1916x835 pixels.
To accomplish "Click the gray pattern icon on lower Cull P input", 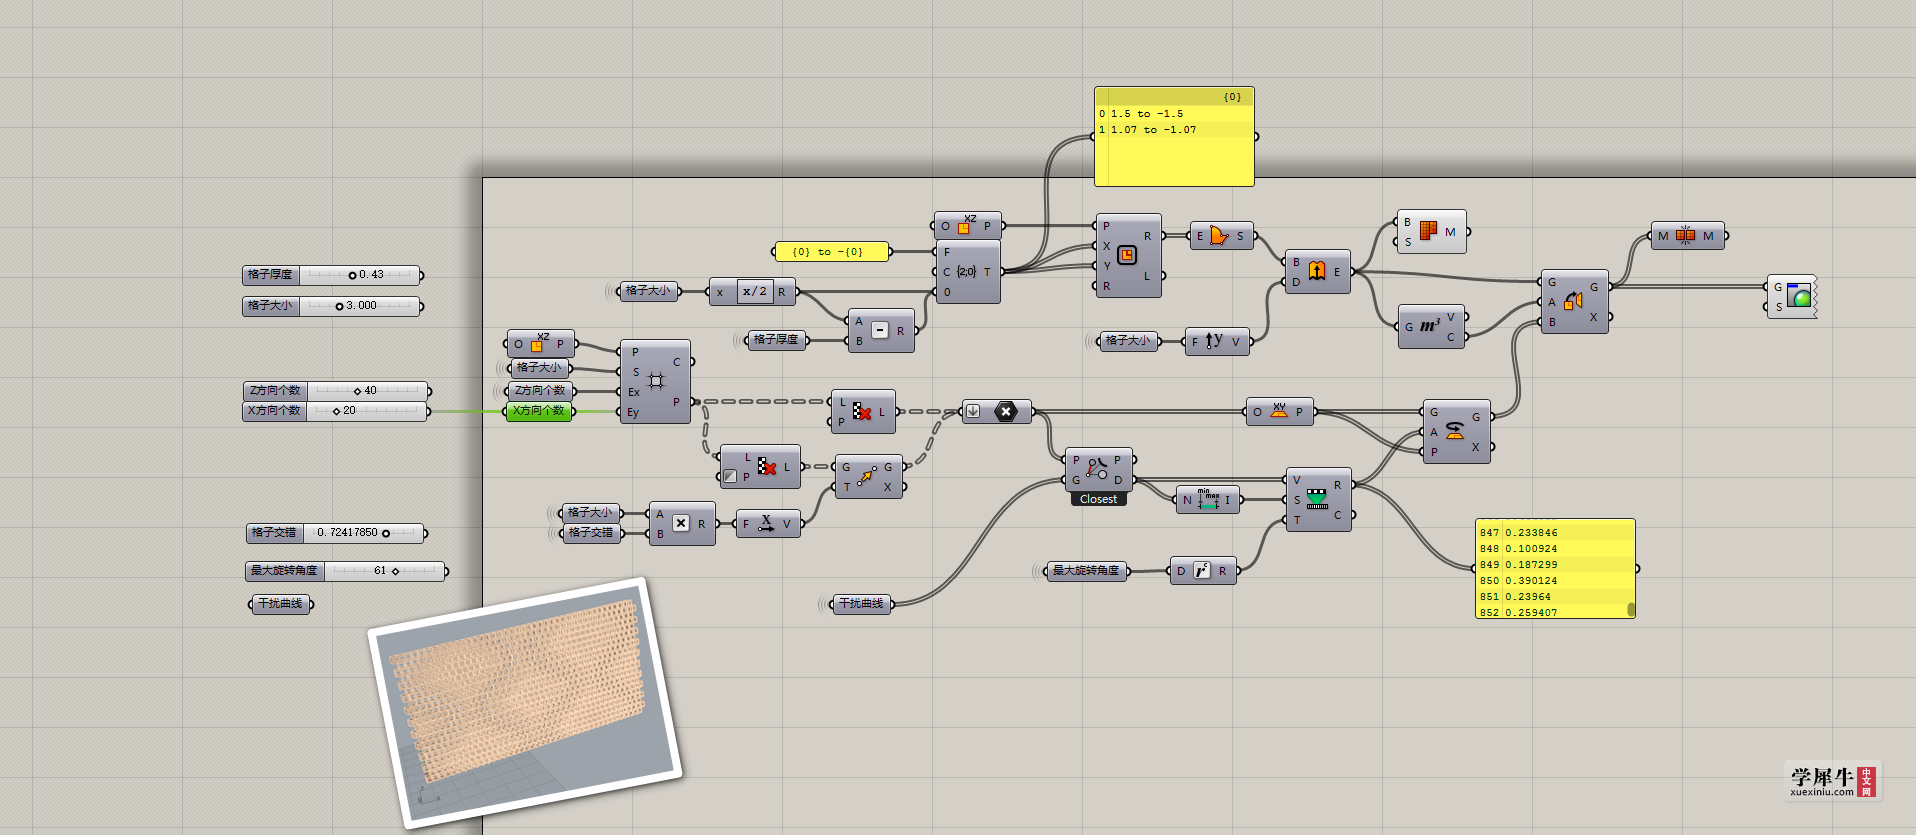I will tap(730, 477).
